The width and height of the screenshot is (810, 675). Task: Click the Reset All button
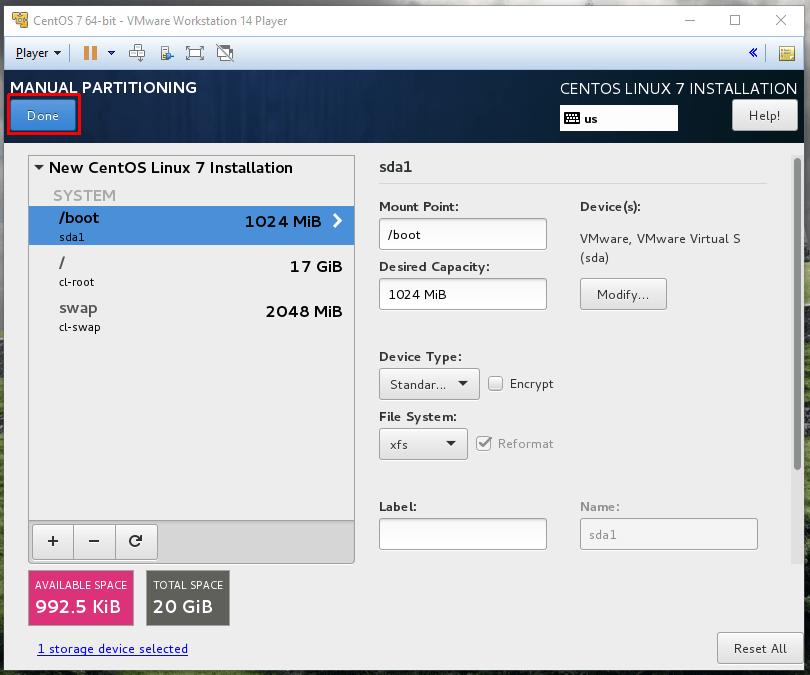pos(759,649)
